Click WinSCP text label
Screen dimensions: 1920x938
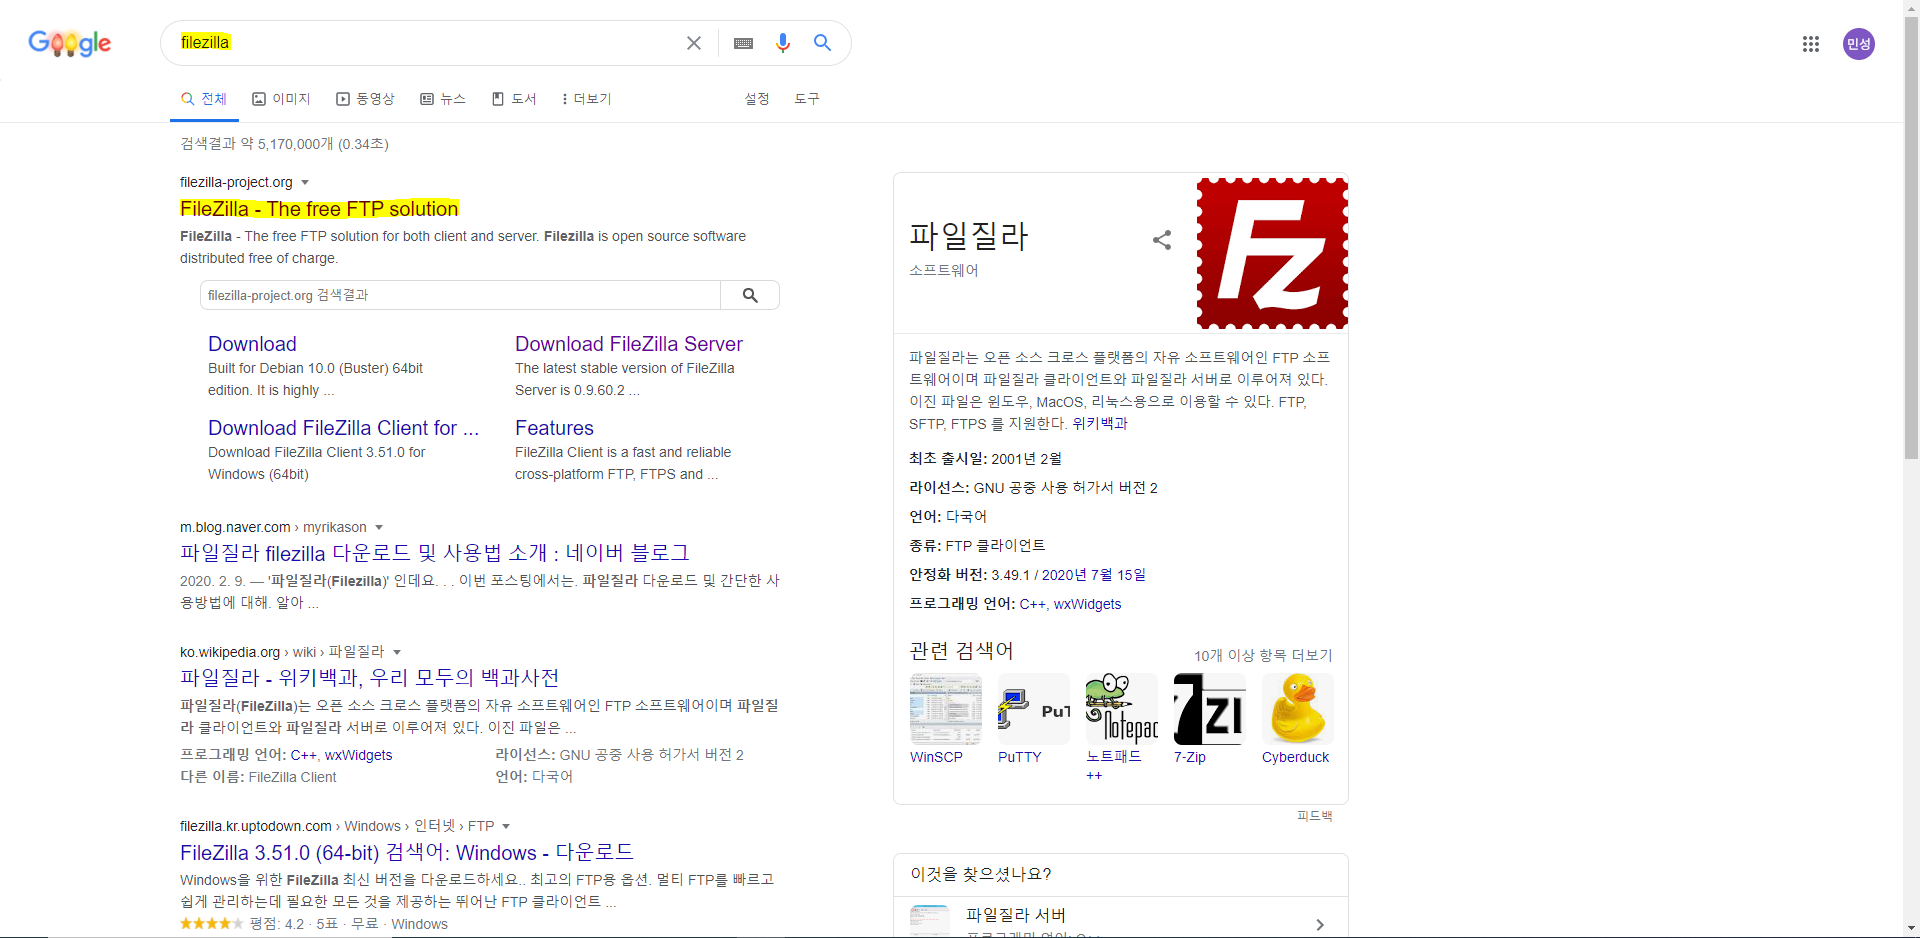click(936, 757)
